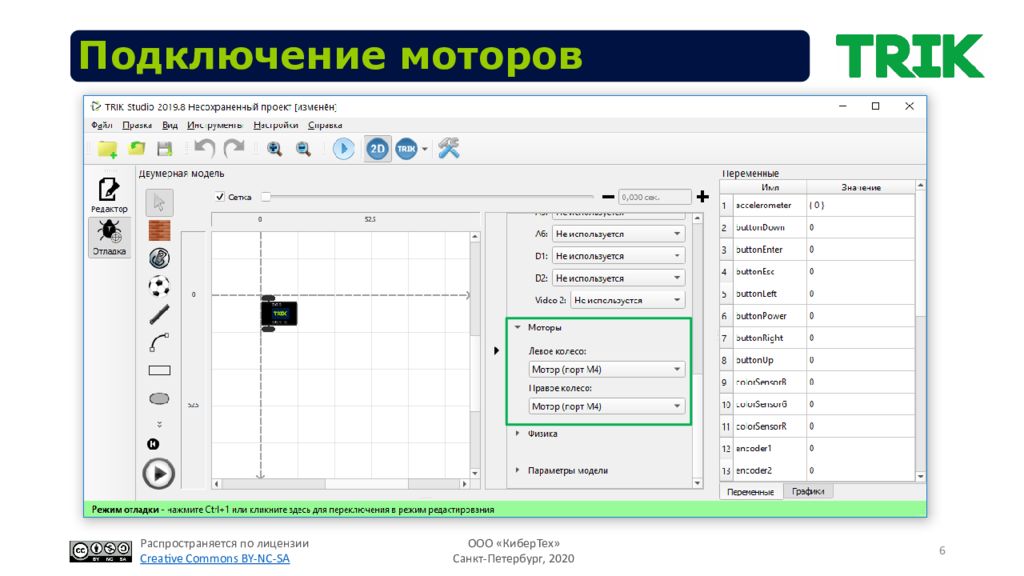The width and height of the screenshot is (1024, 576).
Task: Open toolbar dropdown arrow beside TRIK icon
Action: point(424,150)
